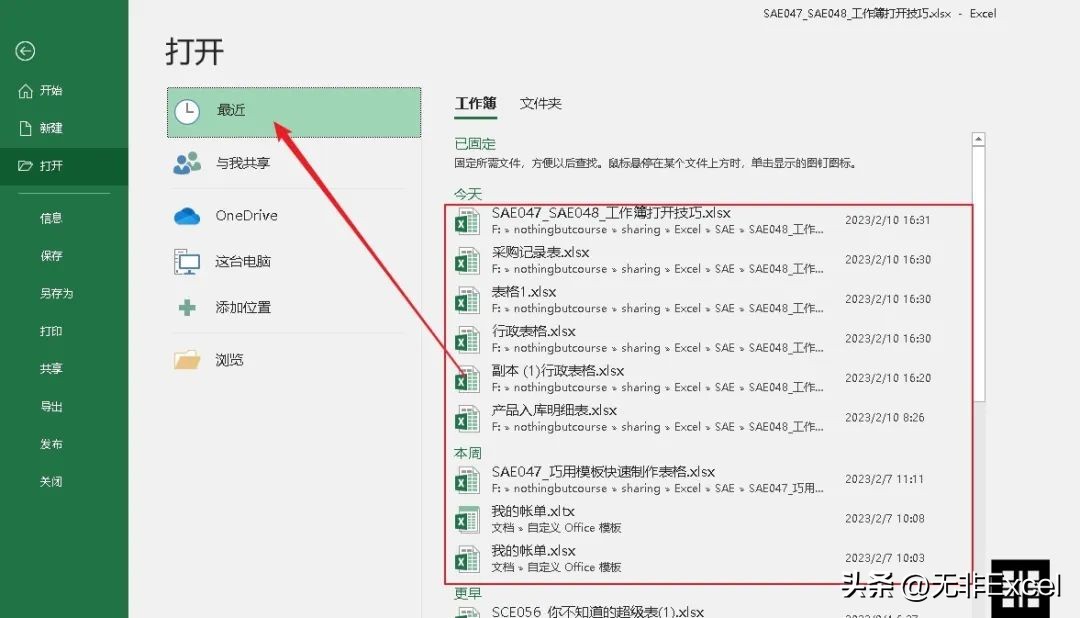Viewport: 1080px width, 618px height.
Task: Open file 产品入库明细表.xlsx by name
Action: pyautogui.click(x=554, y=410)
